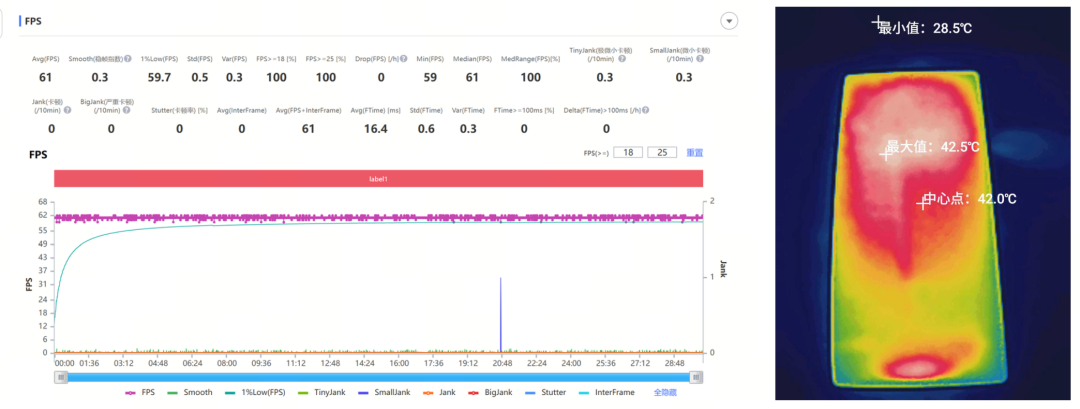Viewport: 1080px width, 409px height.
Task: Click the SmallJank spike near 20:48
Action: click(x=501, y=313)
